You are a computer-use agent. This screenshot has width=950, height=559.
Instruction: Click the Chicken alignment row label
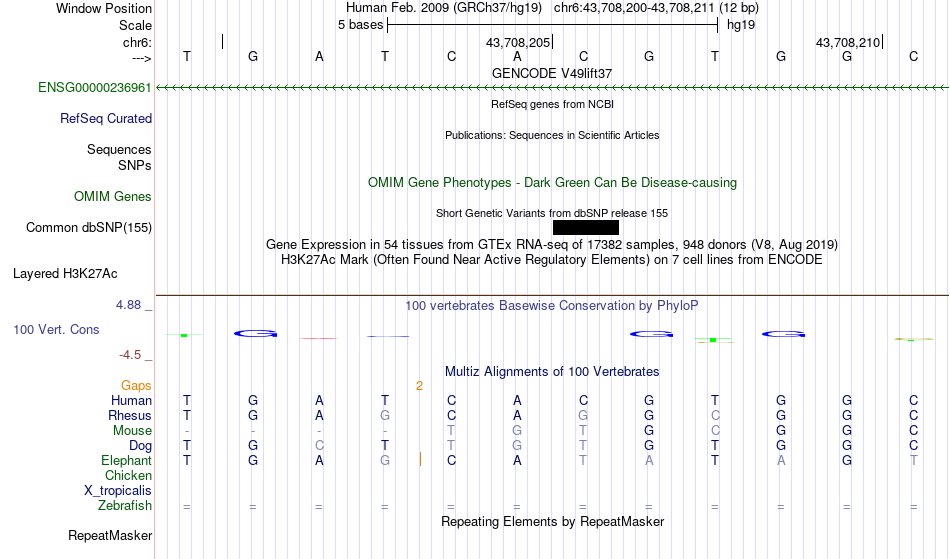[128, 476]
